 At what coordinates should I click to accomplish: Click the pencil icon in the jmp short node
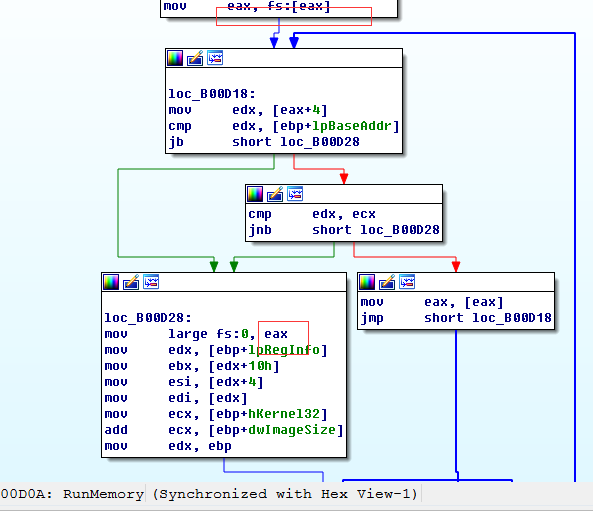pos(387,282)
